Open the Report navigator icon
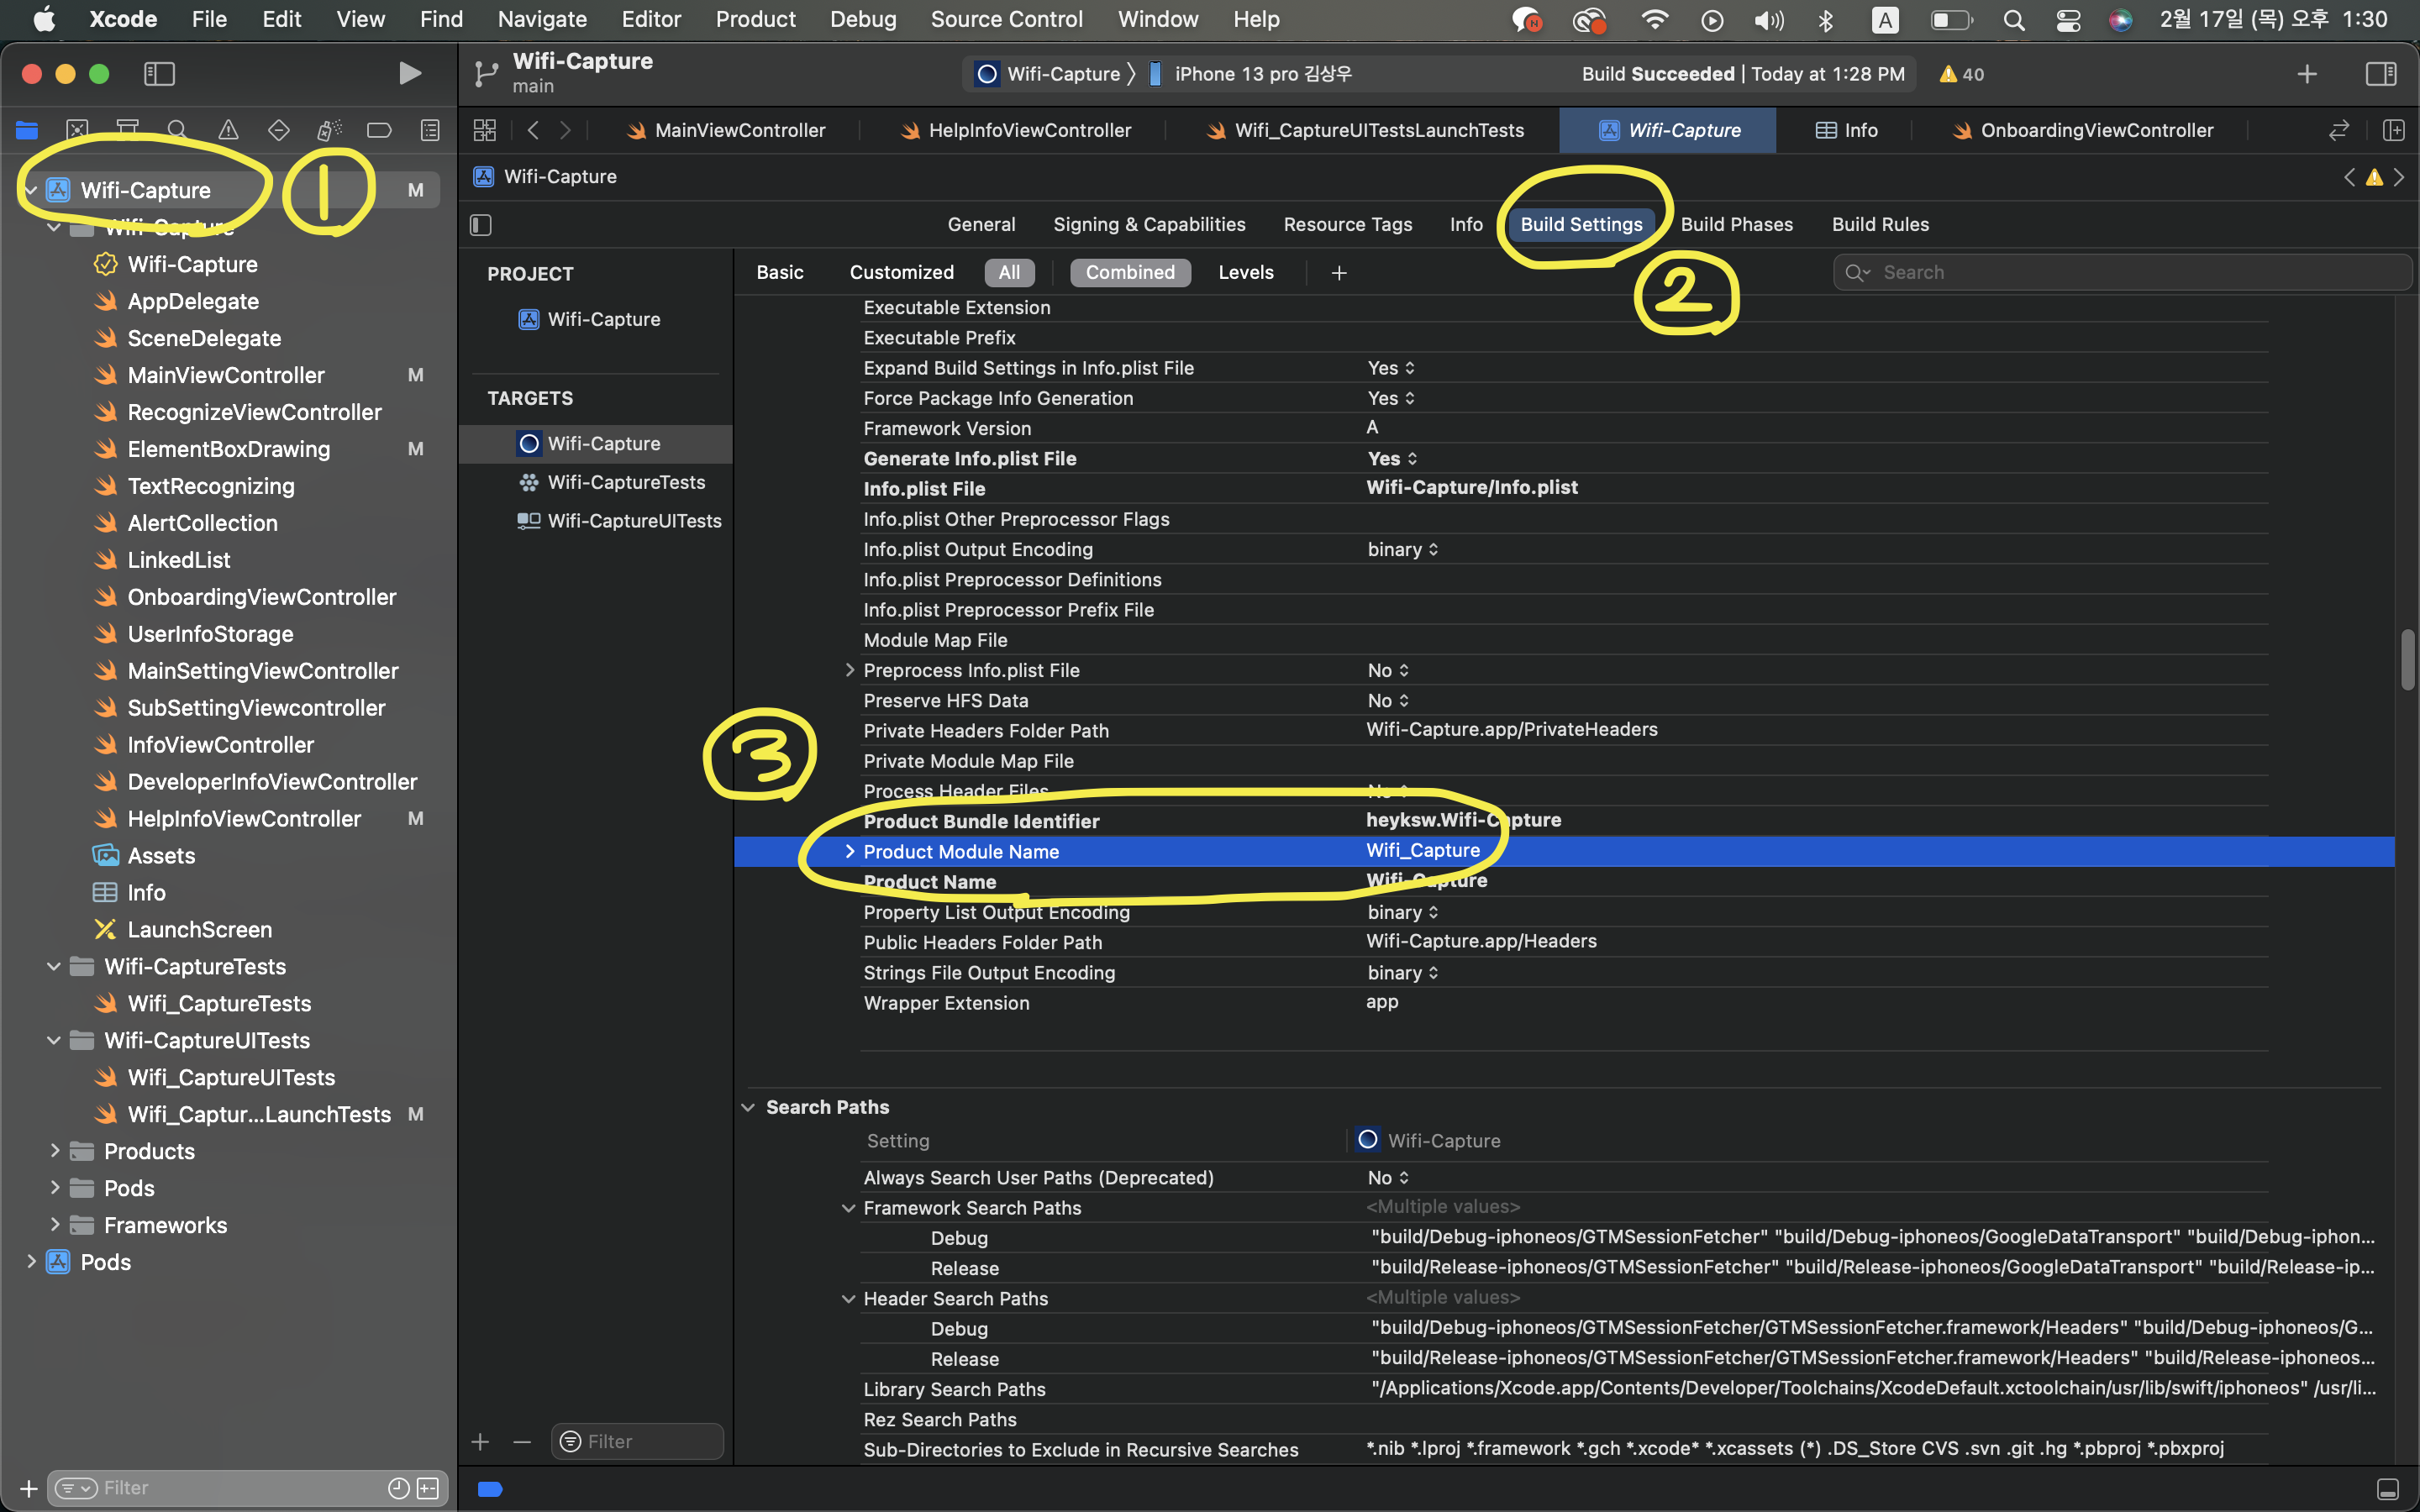Screen dimensions: 2420x1512 coord(430,130)
